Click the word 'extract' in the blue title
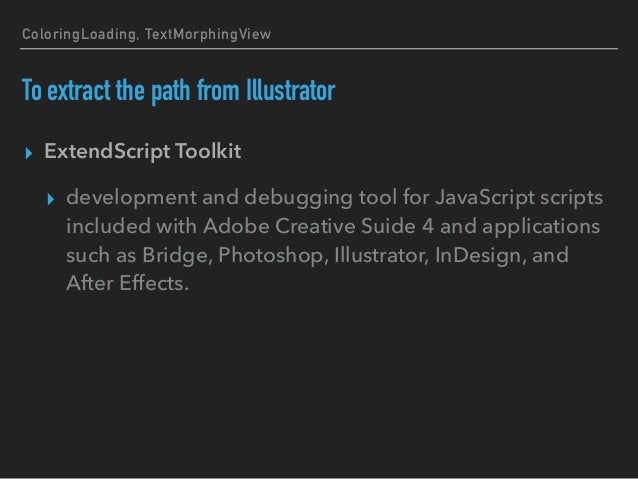The height and width of the screenshot is (479, 638). [79, 90]
